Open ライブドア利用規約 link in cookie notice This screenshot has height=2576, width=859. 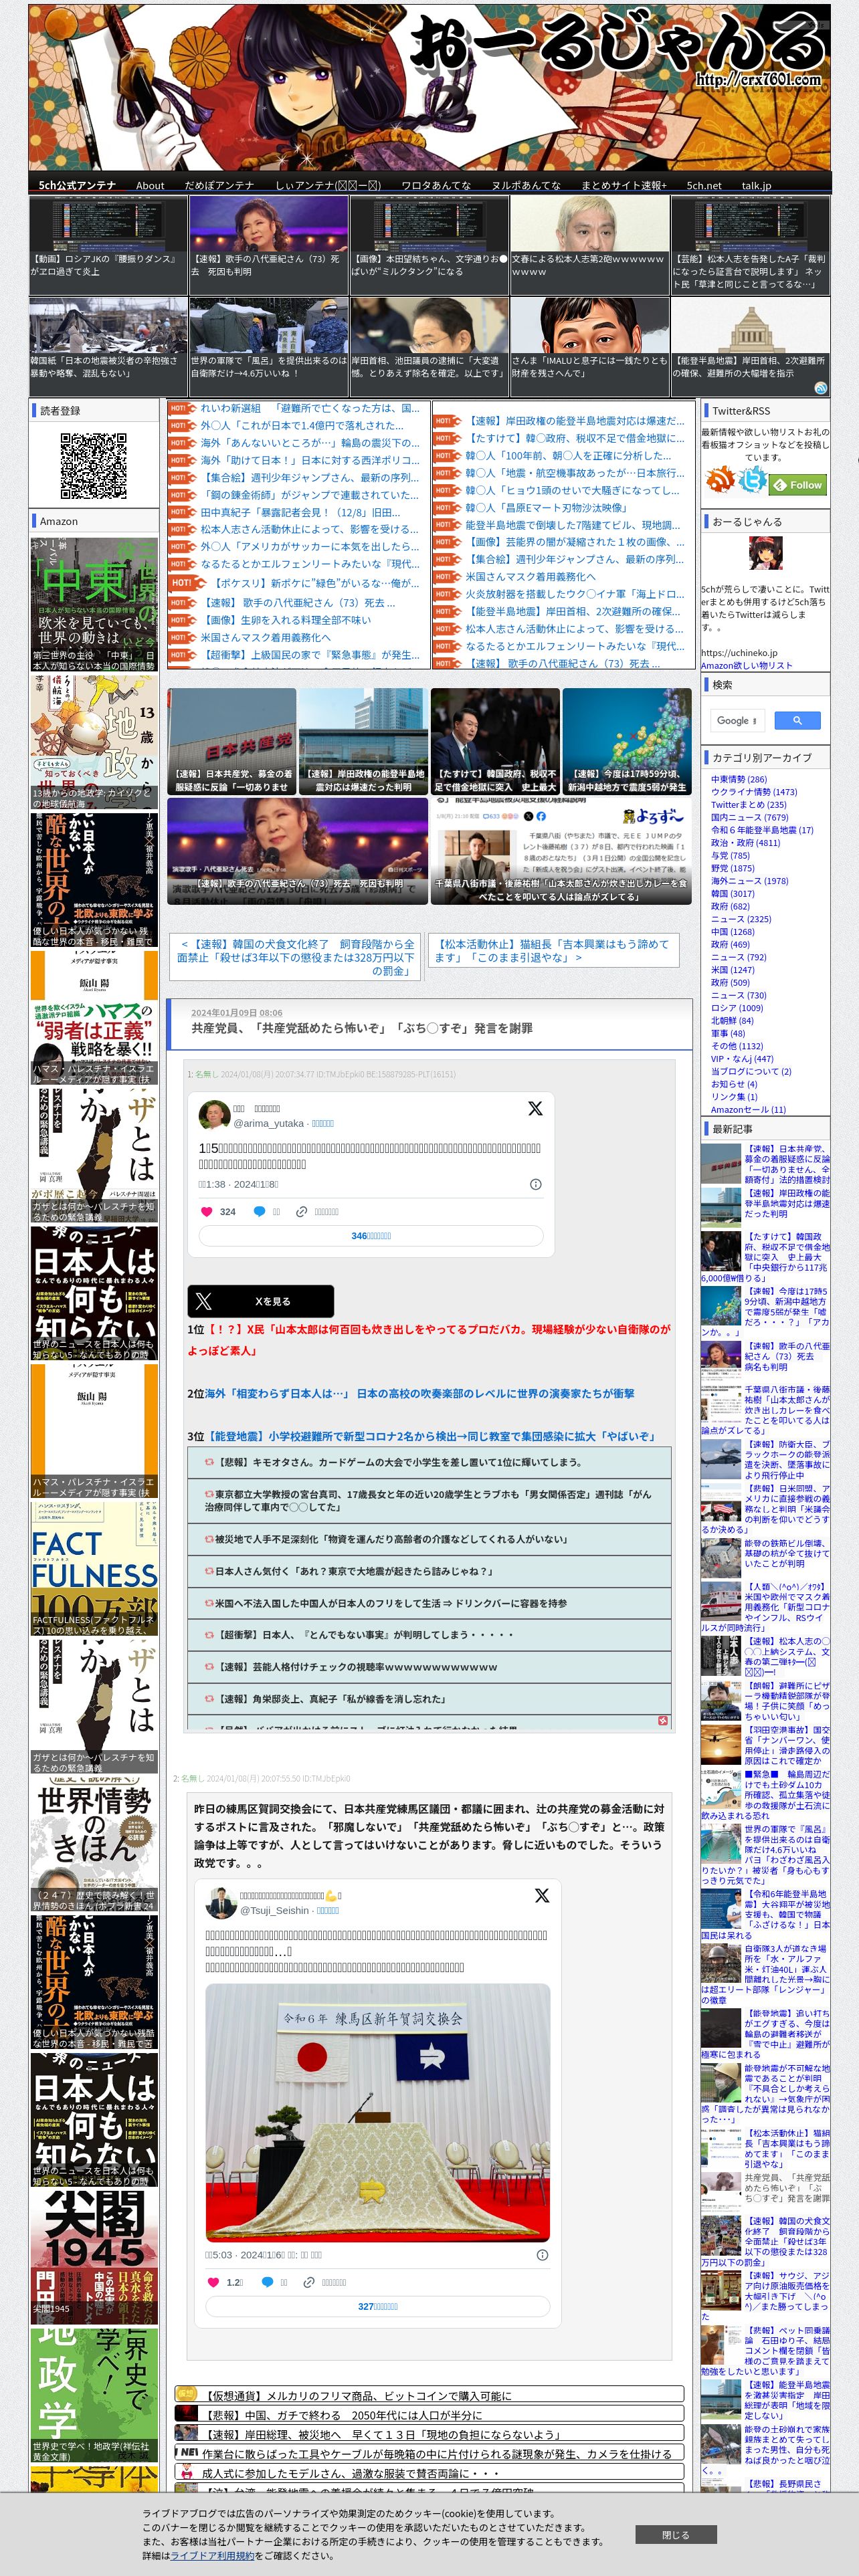pos(212,2555)
